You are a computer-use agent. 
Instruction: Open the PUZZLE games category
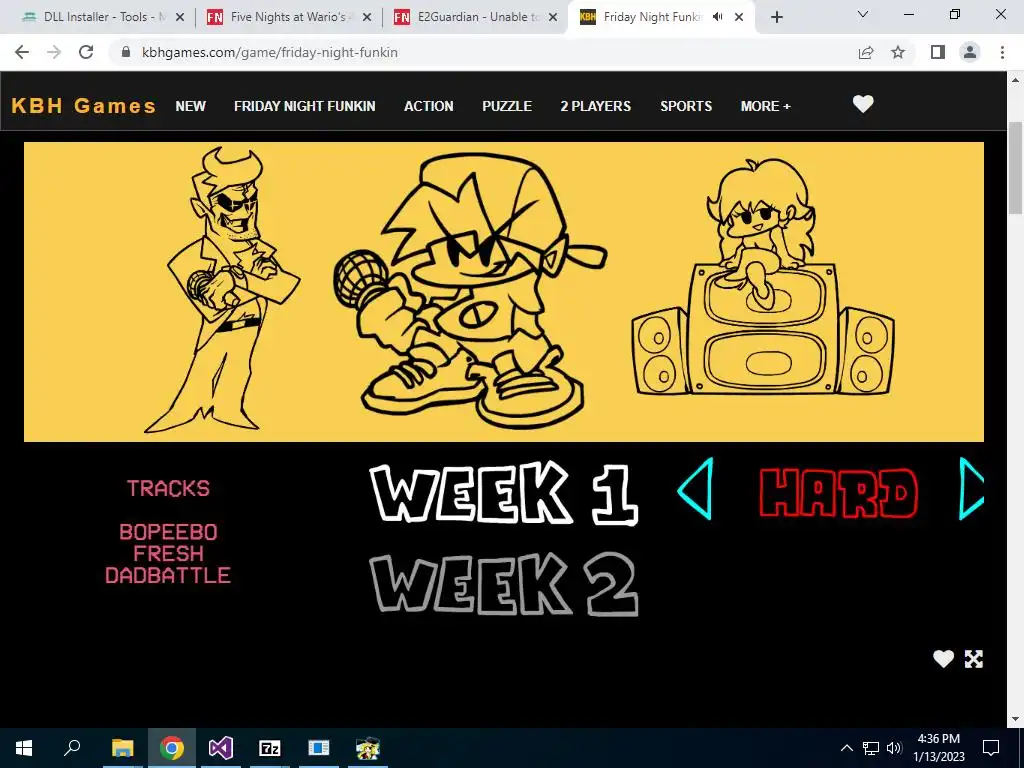coord(507,106)
